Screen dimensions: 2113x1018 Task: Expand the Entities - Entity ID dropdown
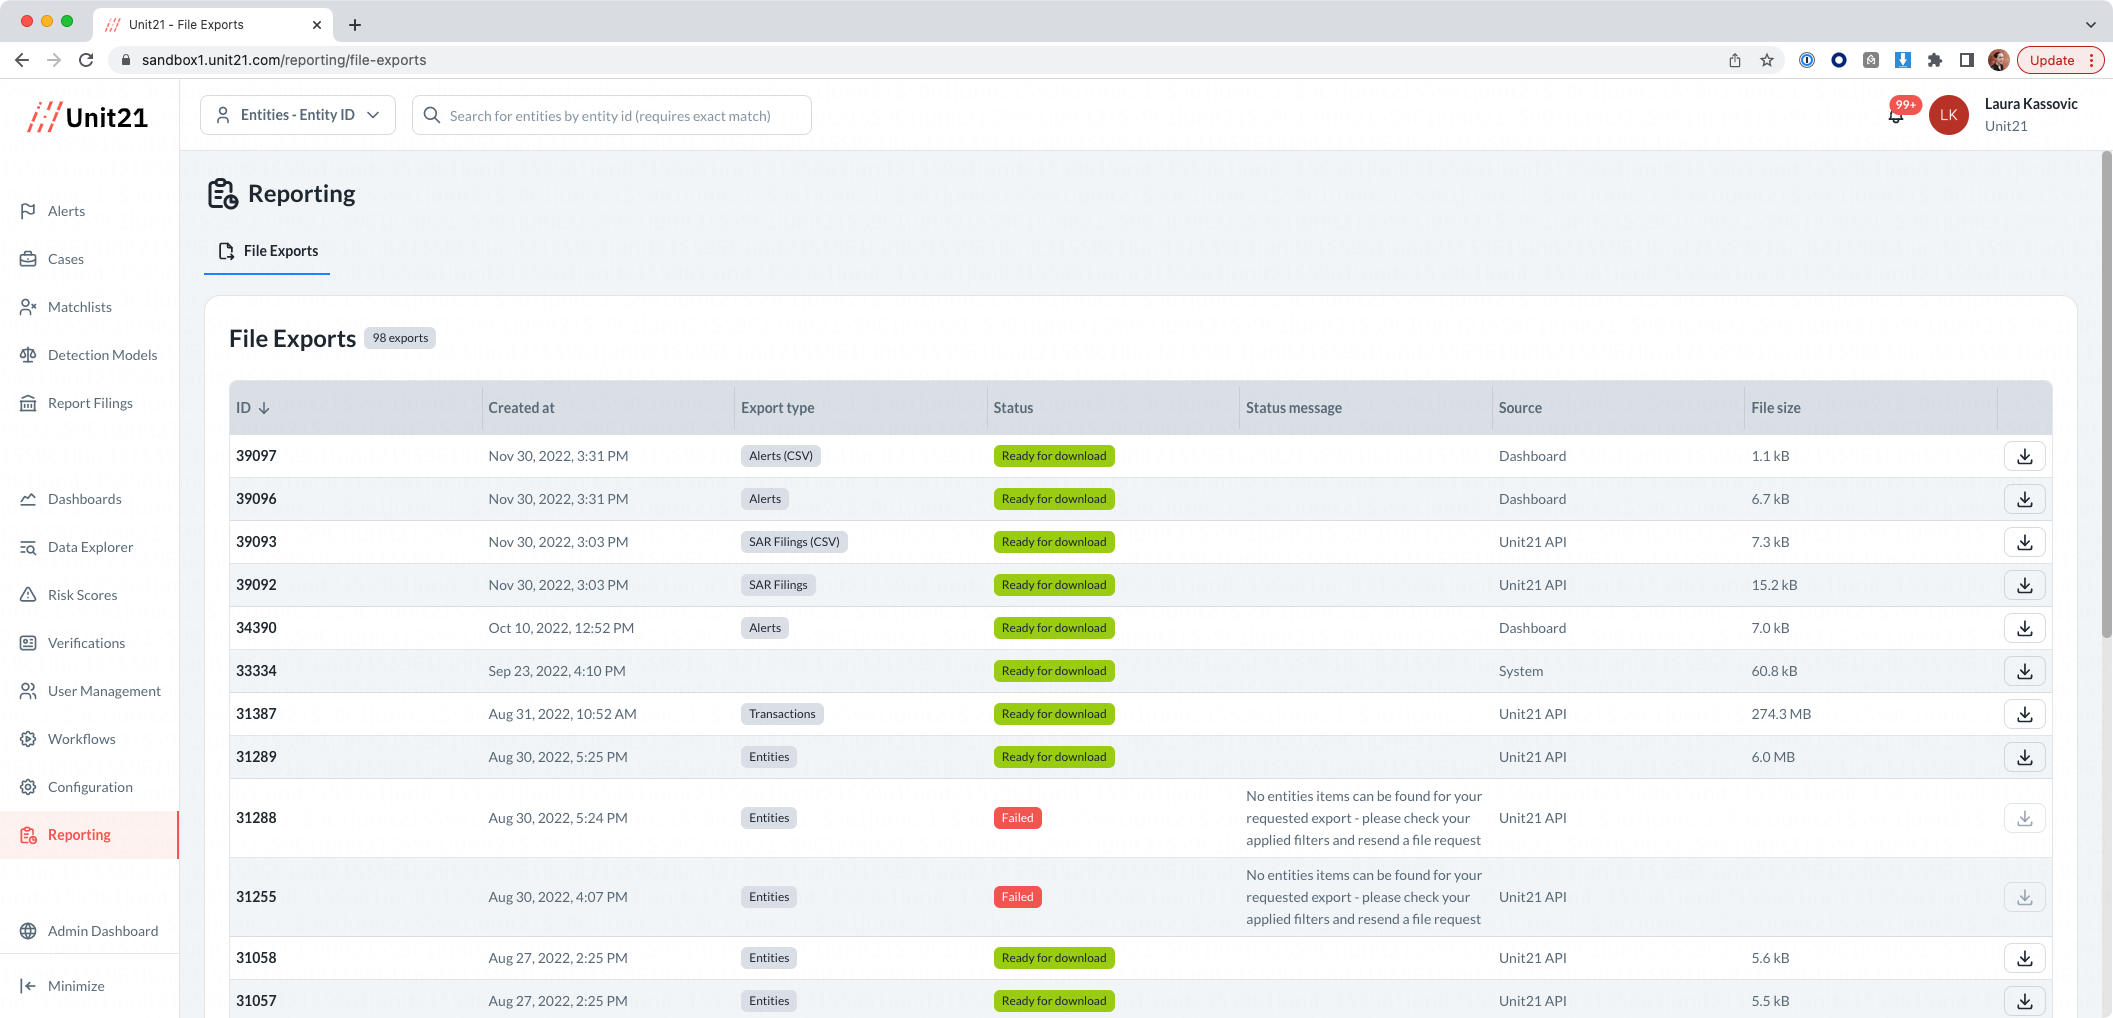tap(298, 115)
